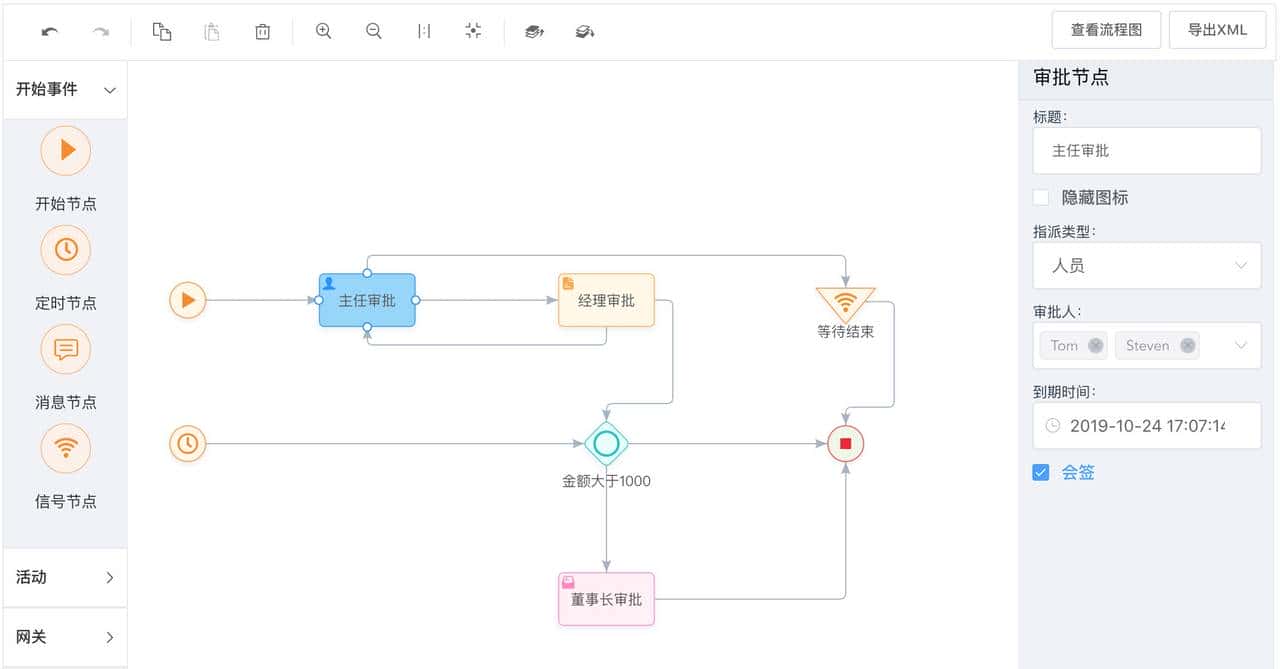Enable the 隐藏图标 checkbox
Screen dimensions: 1280x669
(1040, 197)
